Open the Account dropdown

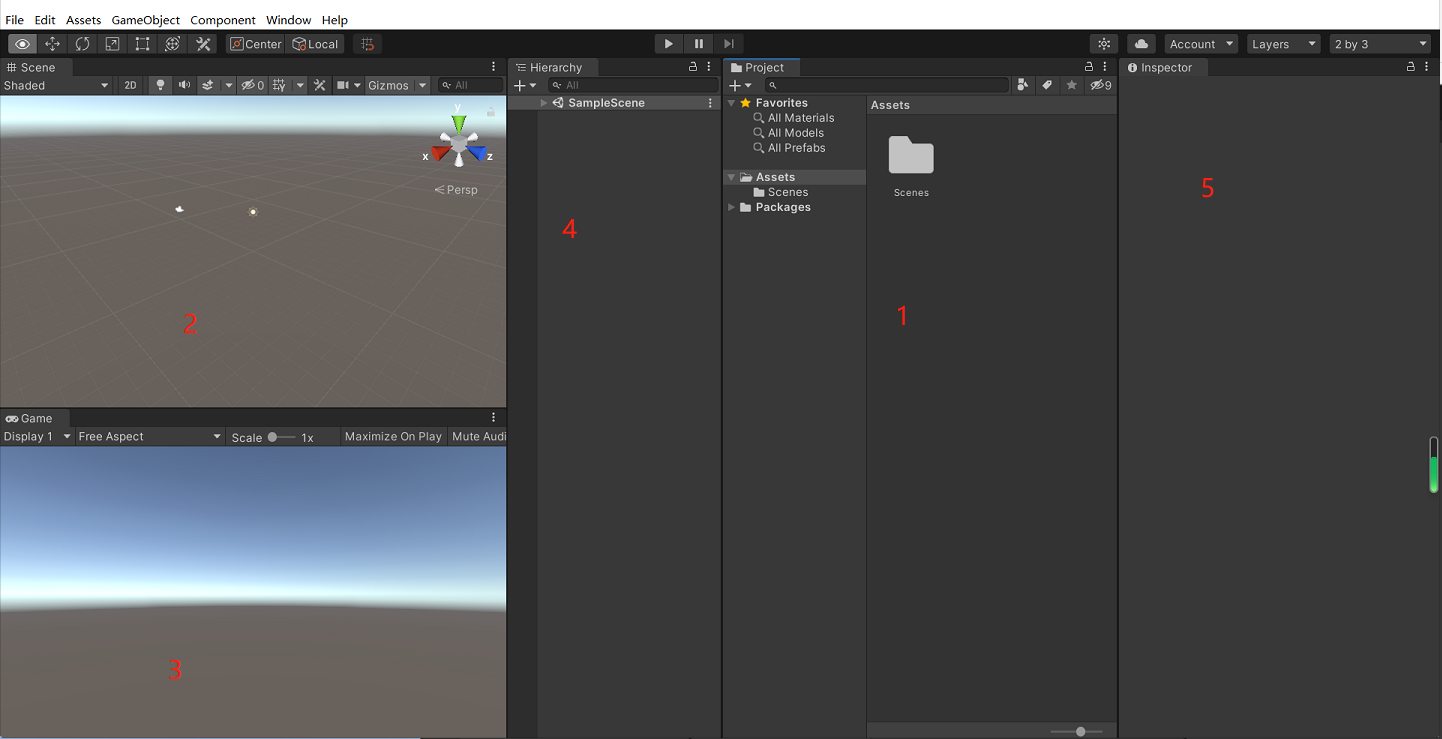(1201, 44)
